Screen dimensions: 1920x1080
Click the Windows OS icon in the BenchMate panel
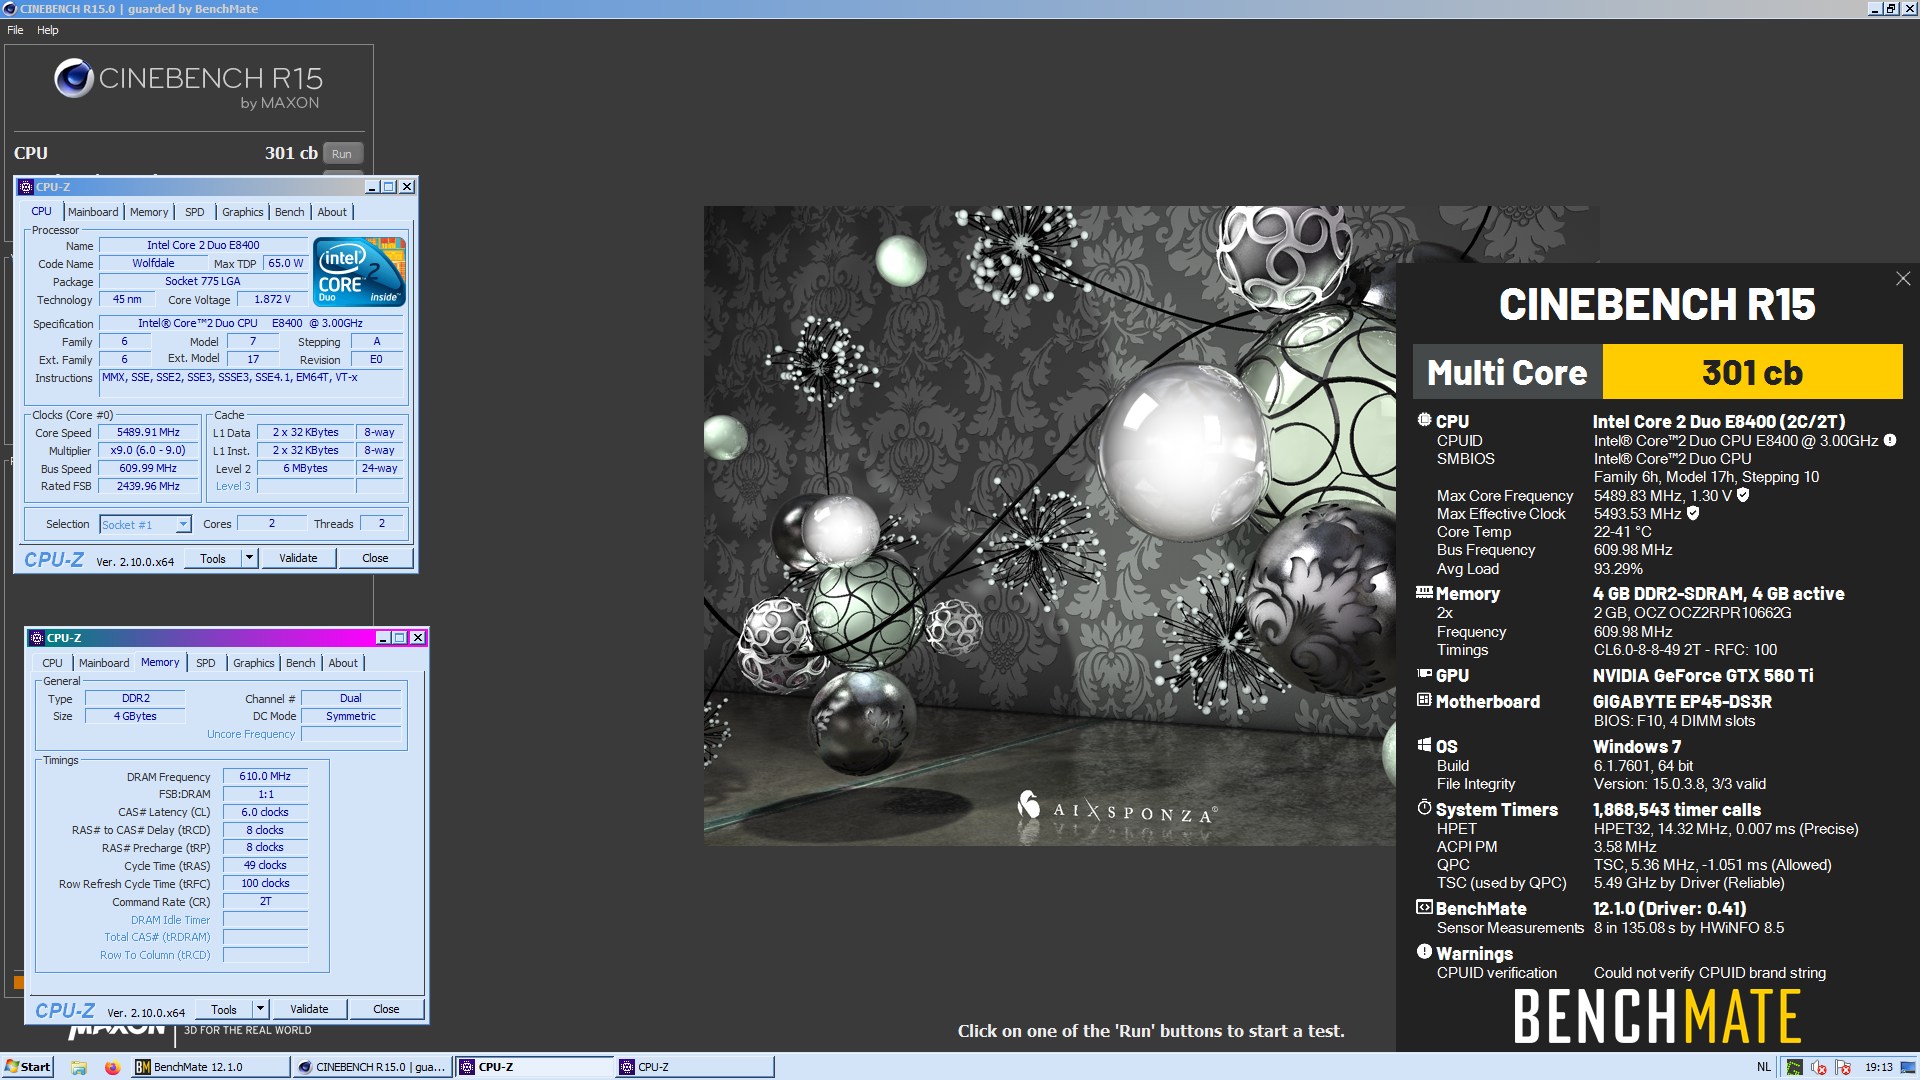(x=1424, y=745)
